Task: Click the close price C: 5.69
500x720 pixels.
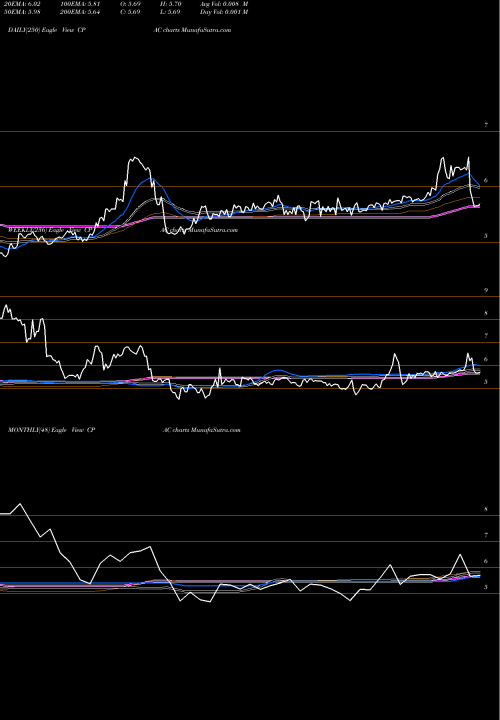Action: click(x=130, y=12)
